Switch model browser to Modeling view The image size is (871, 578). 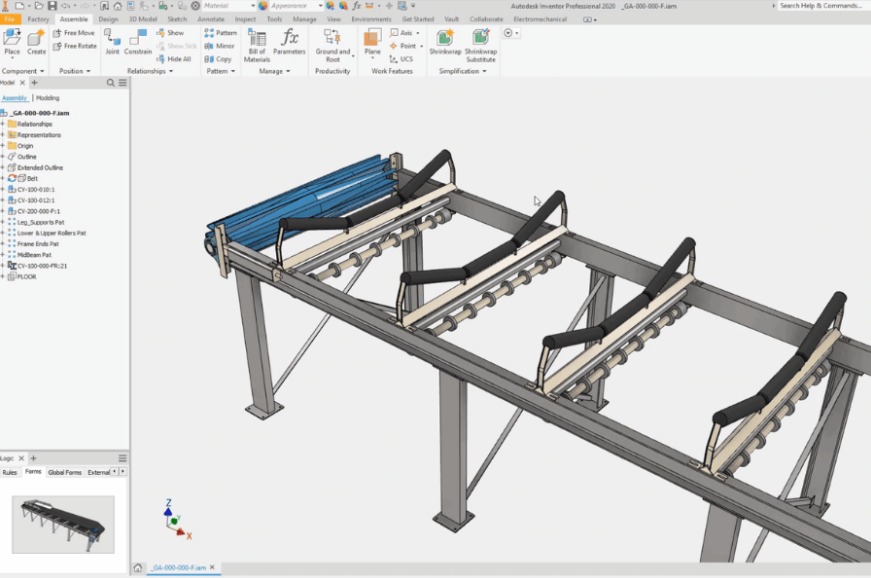coord(47,98)
